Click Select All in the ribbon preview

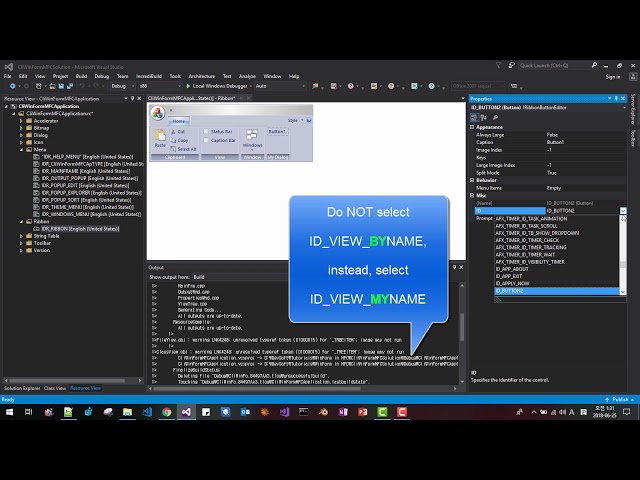(x=183, y=149)
